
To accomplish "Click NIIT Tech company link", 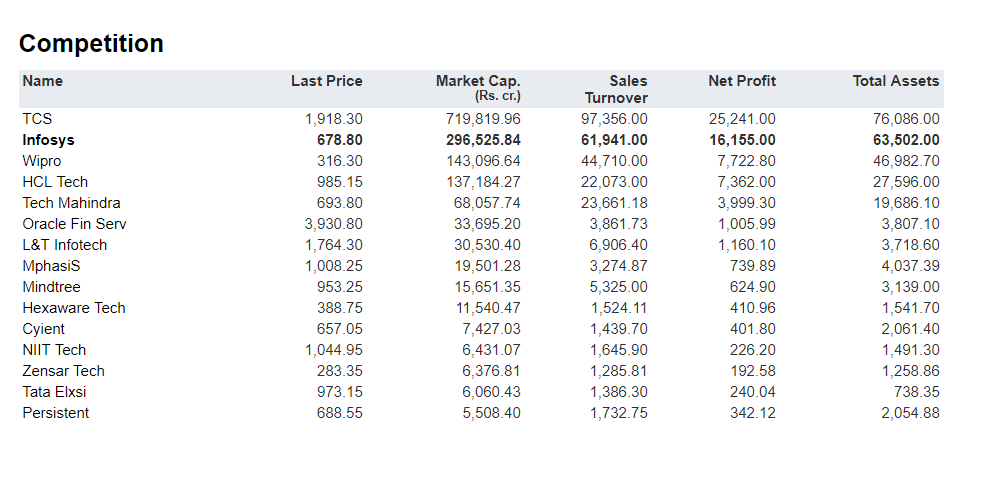I will [54, 350].
